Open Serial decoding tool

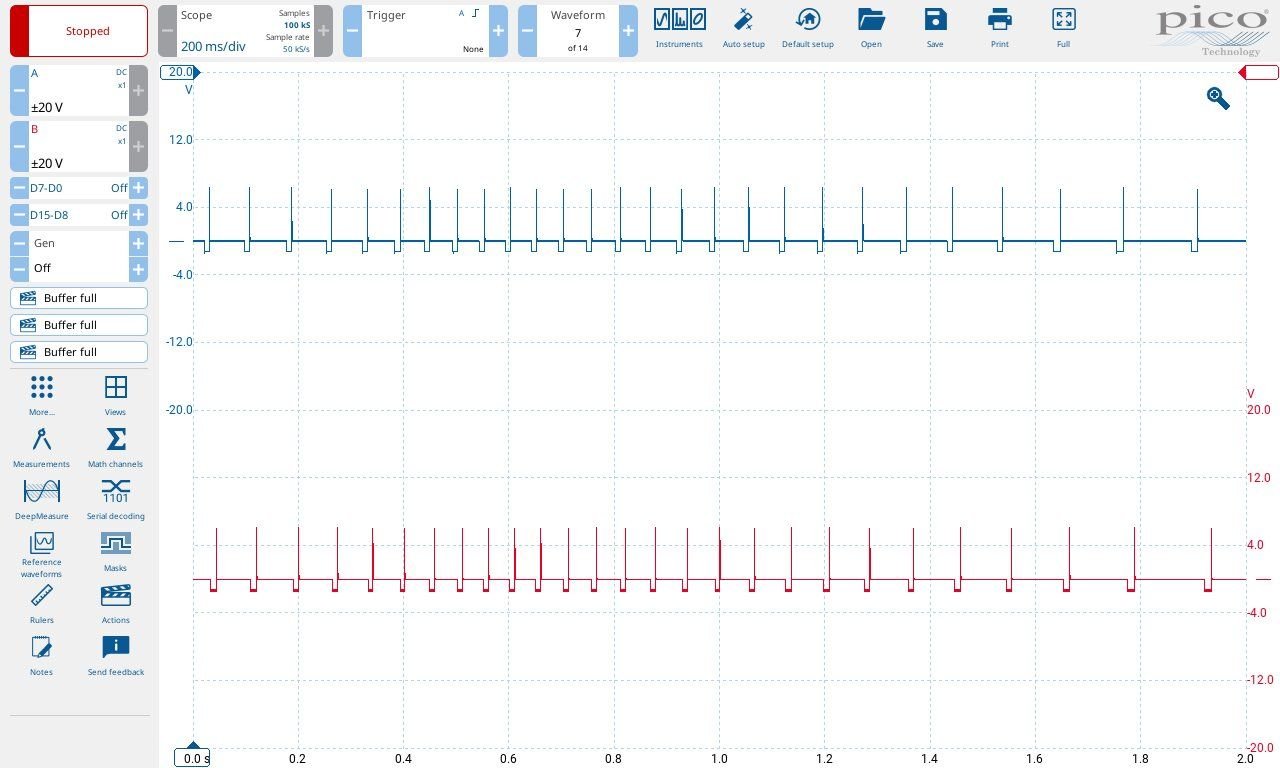(115, 499)
